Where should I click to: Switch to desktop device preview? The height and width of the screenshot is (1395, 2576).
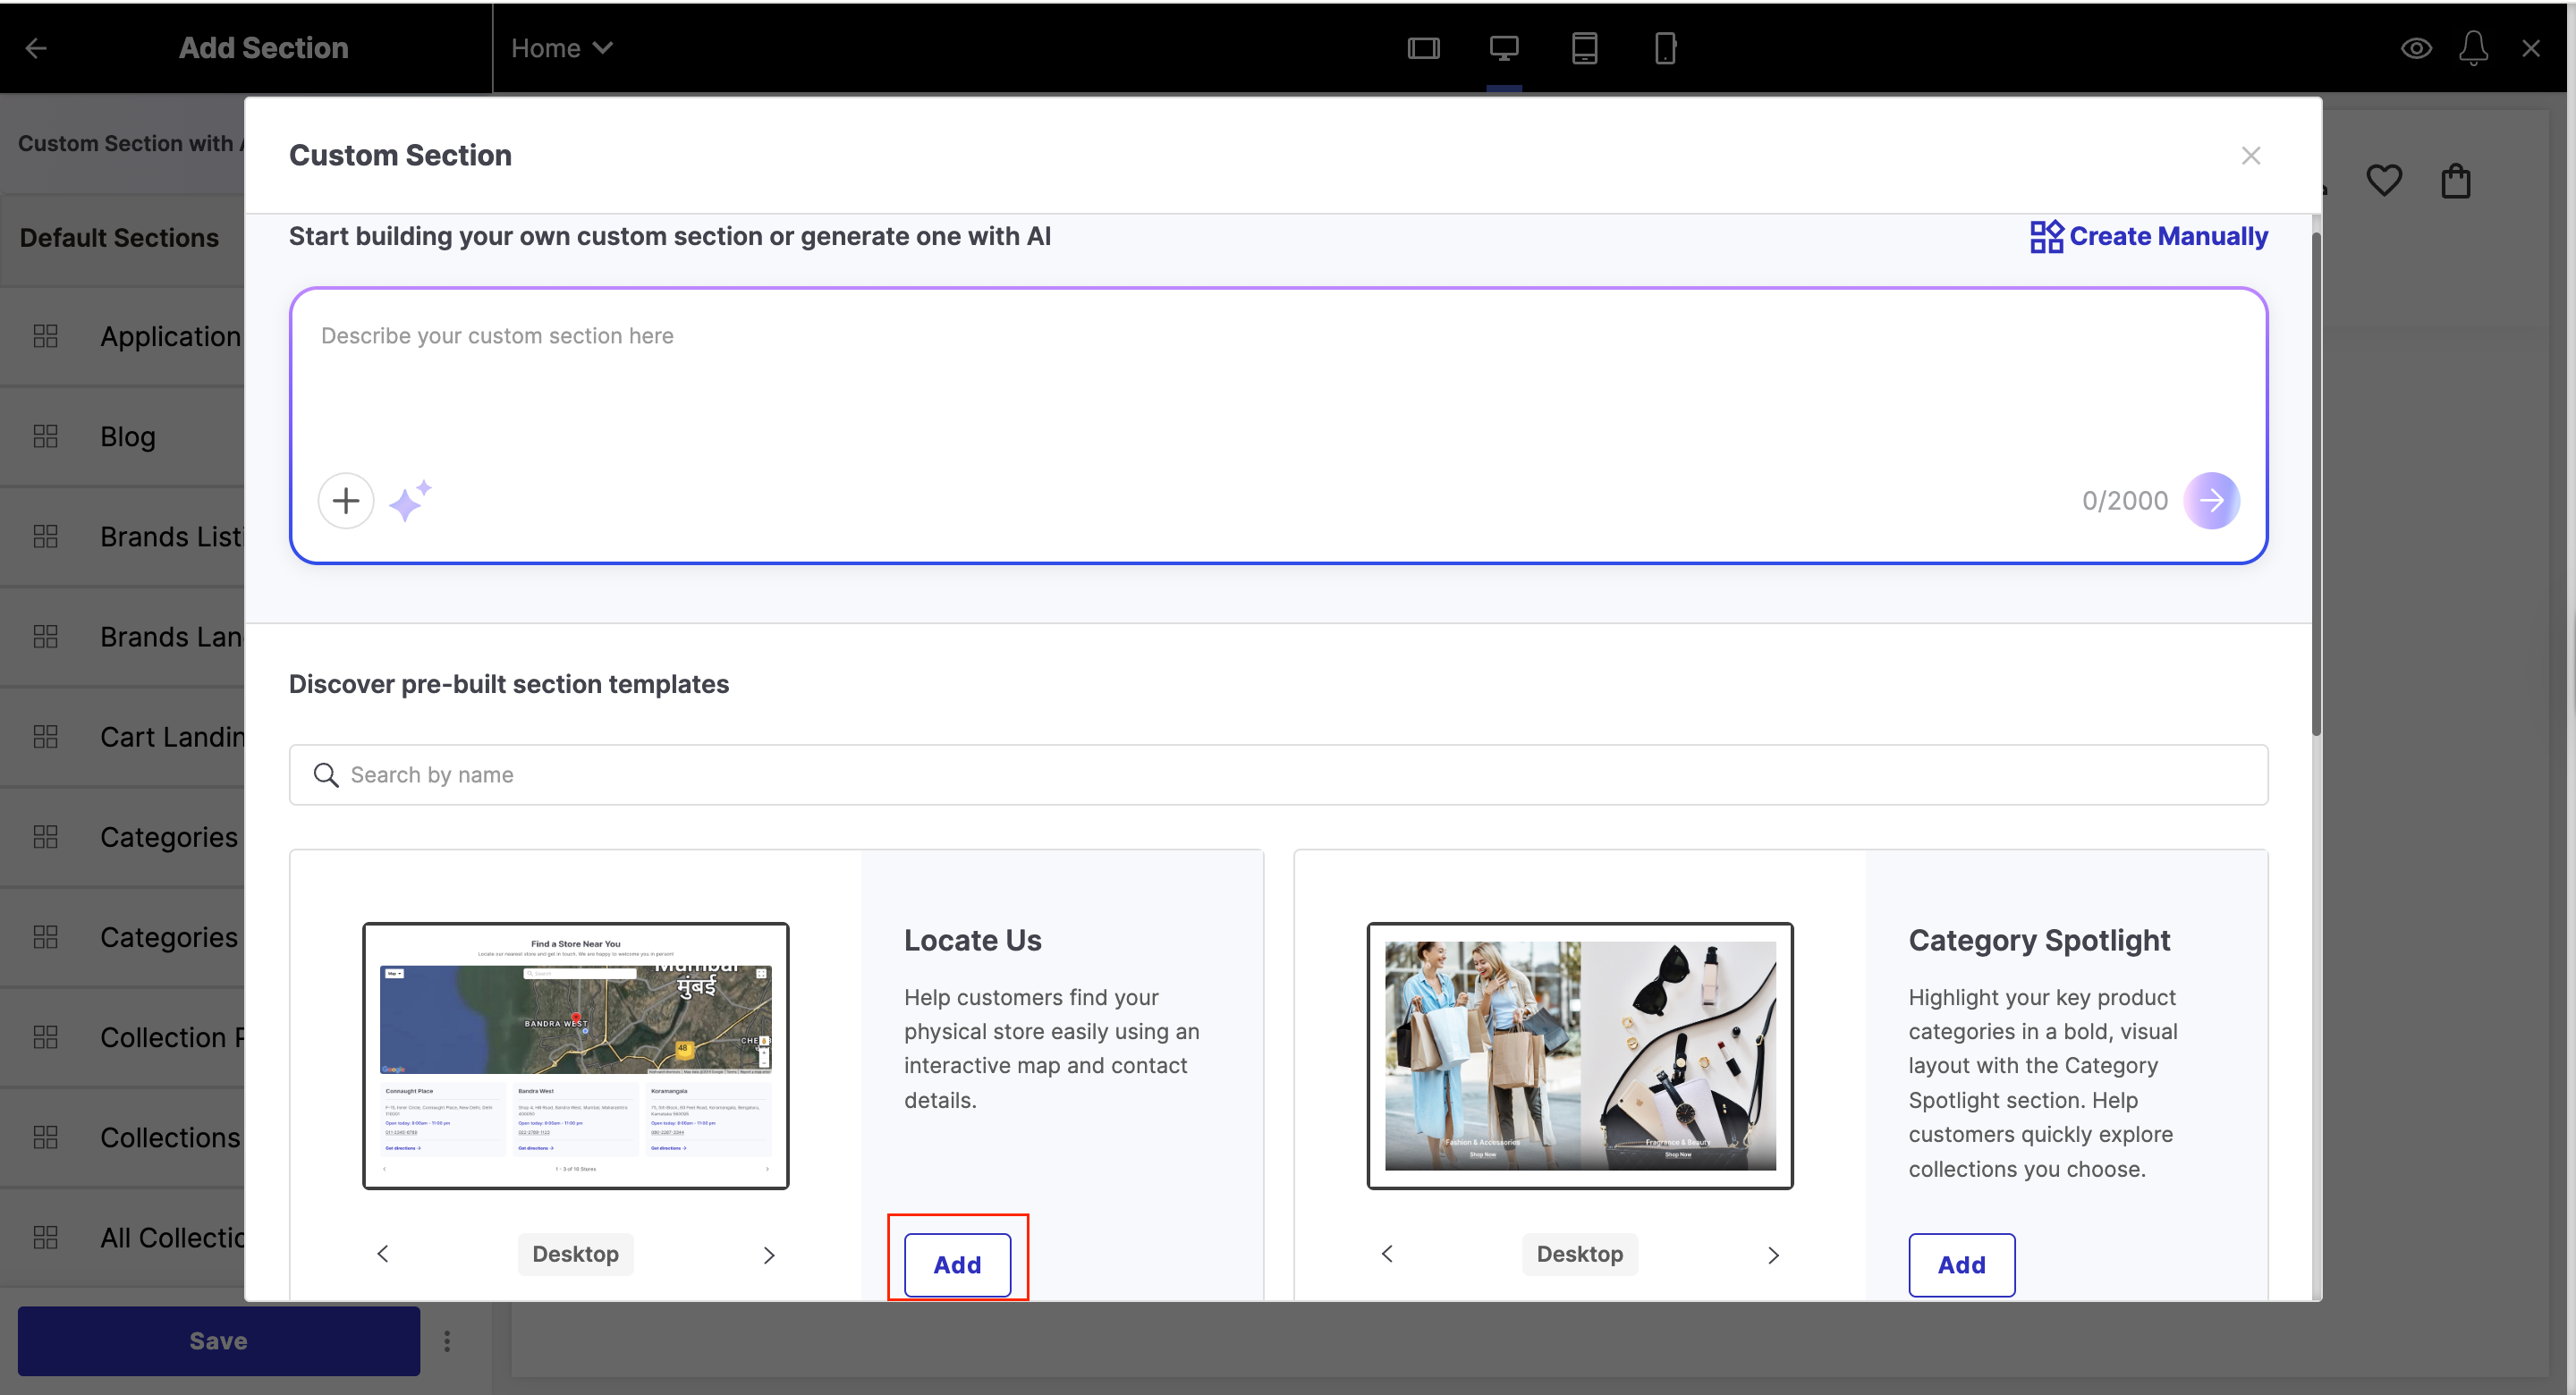coord(1503,48)
